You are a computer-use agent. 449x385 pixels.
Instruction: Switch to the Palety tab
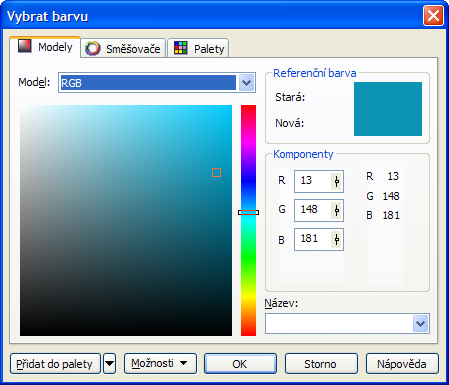coord(198,49)
